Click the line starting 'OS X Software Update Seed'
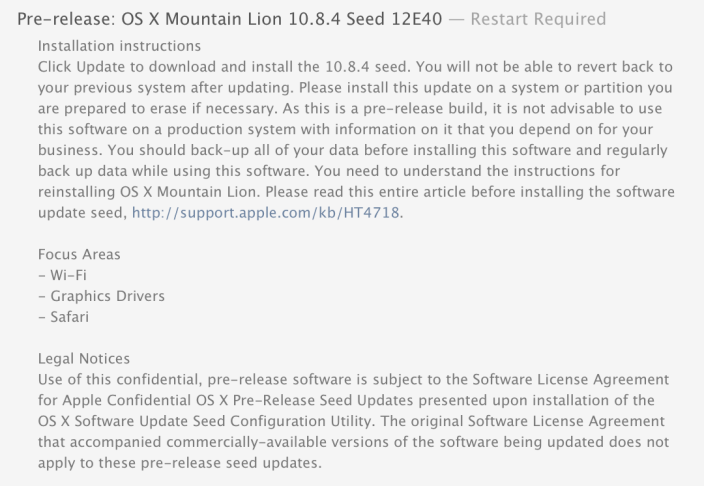Screen dimensions: 704x486 [351, 421]
